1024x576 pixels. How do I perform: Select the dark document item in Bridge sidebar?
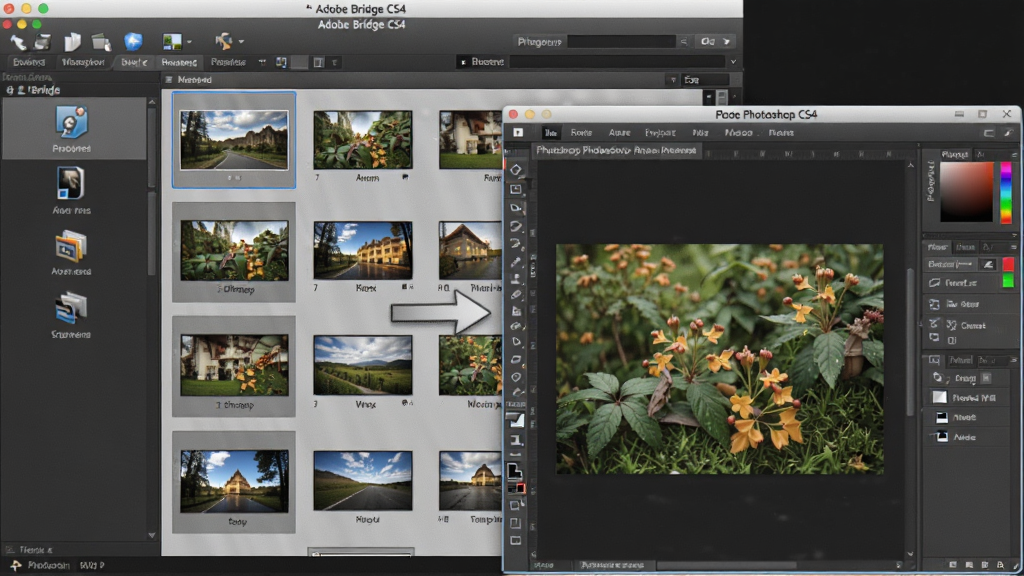coord(71,191)
